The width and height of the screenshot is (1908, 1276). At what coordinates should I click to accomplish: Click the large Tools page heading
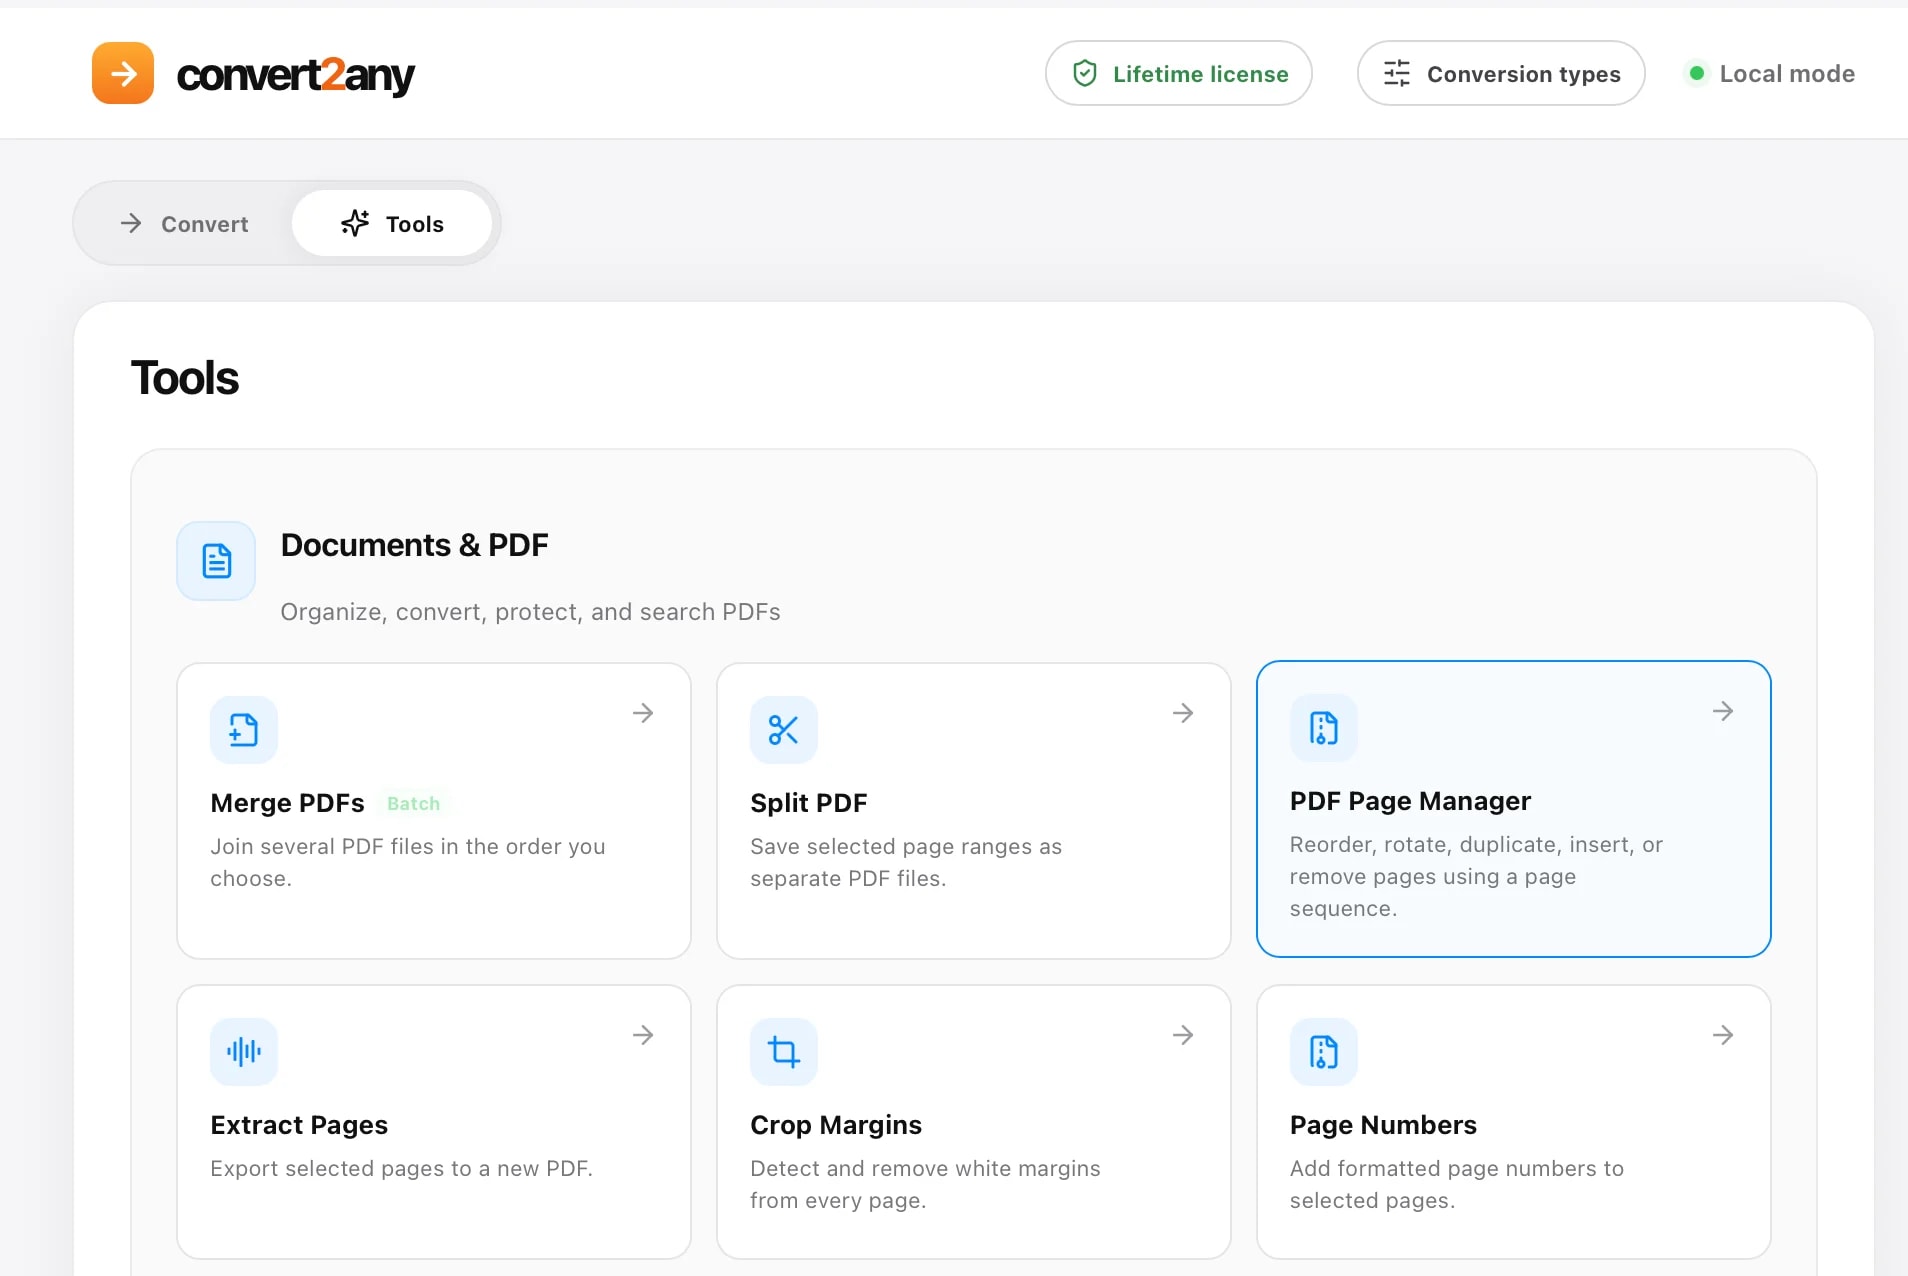tap(185, 378)
